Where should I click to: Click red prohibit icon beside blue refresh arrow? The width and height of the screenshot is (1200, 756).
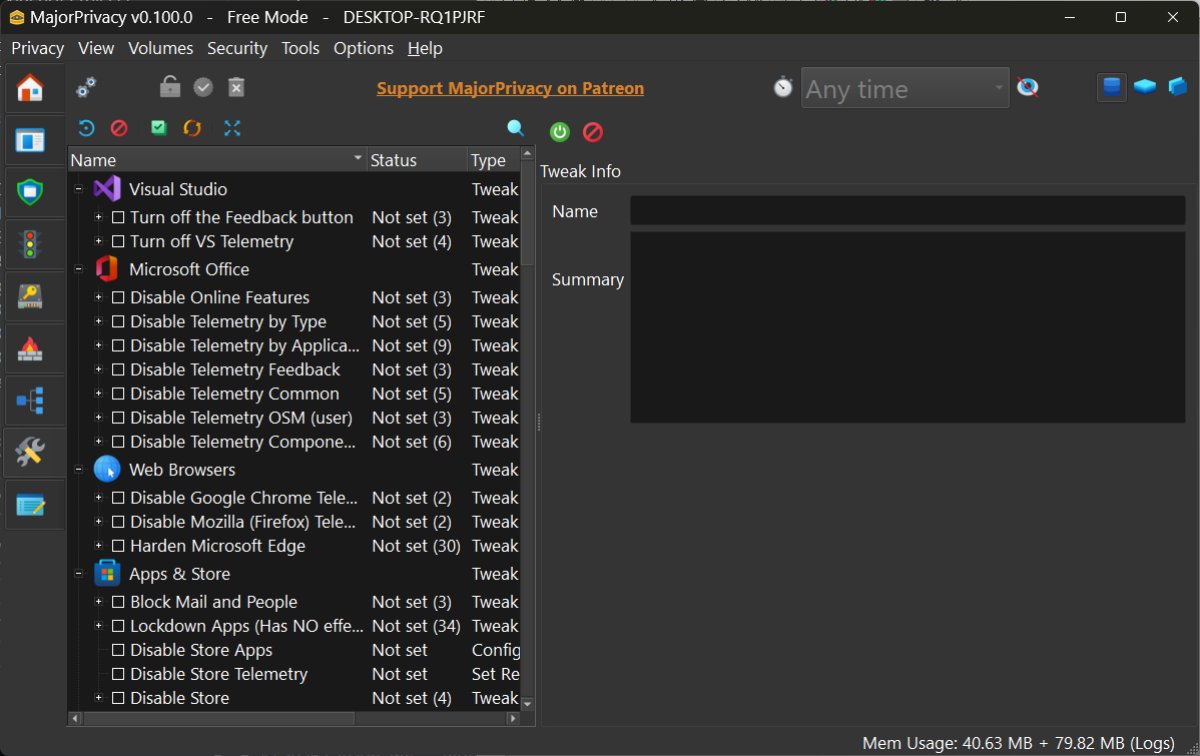point(119,128)
